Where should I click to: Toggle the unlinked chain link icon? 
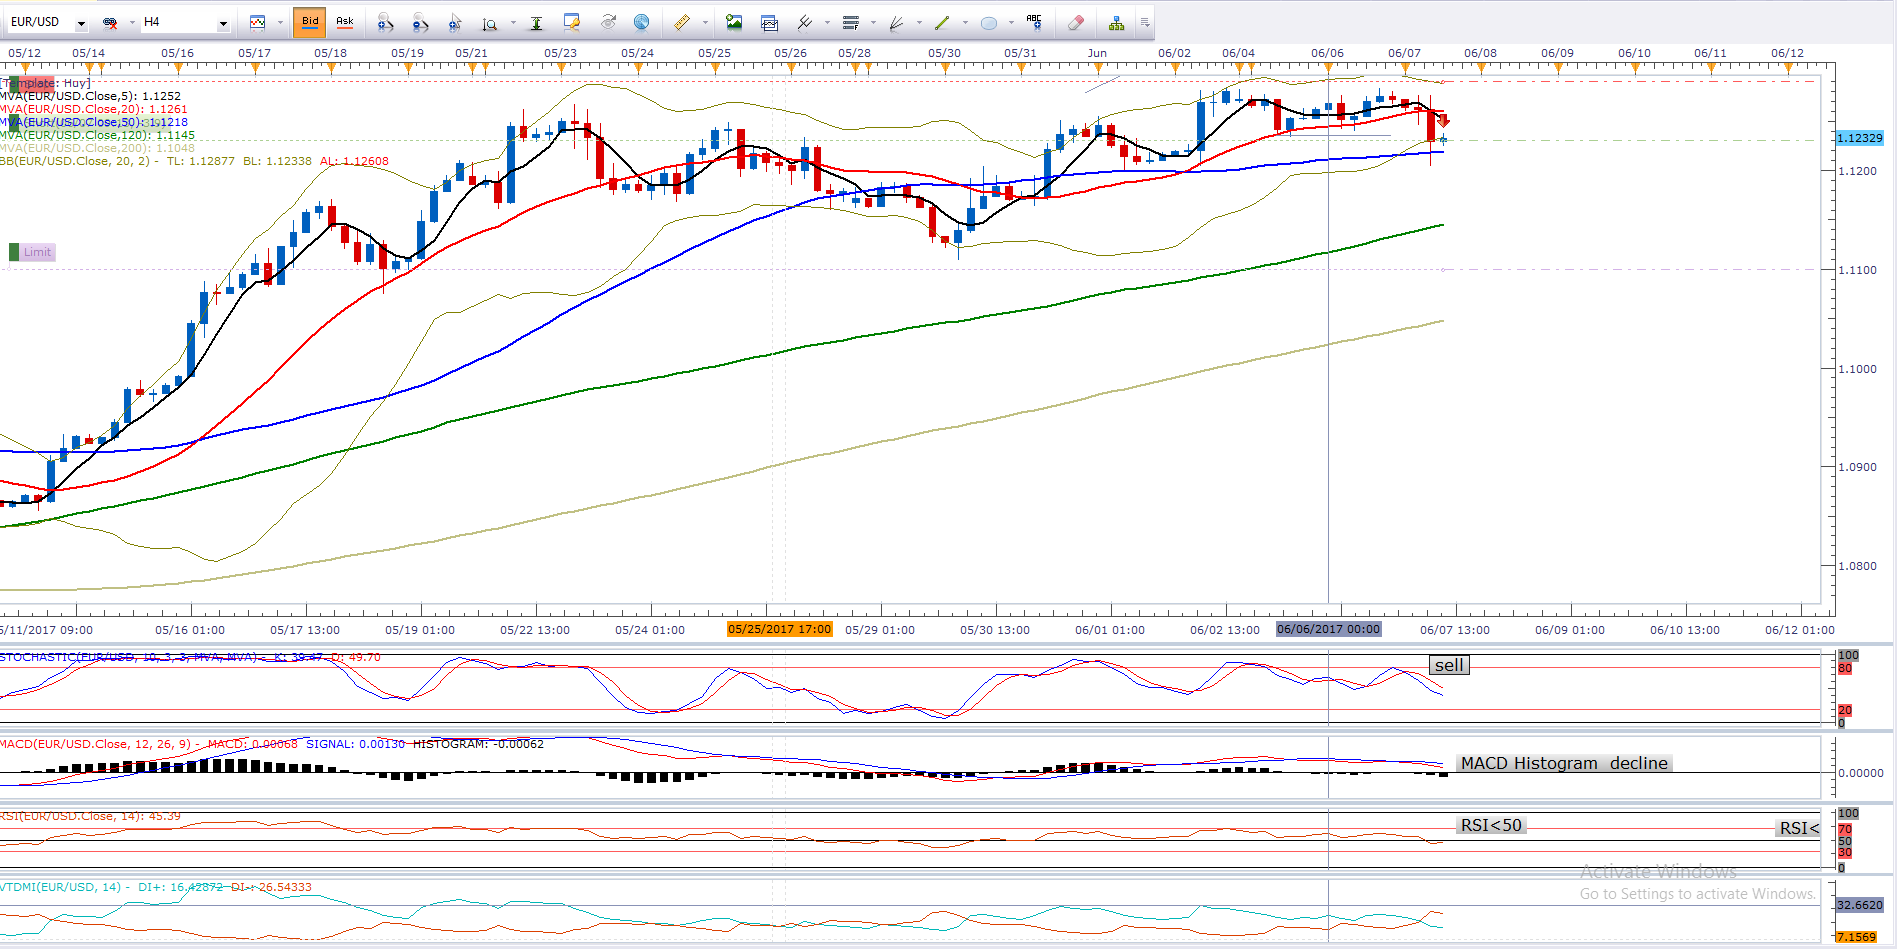(111, 22)
